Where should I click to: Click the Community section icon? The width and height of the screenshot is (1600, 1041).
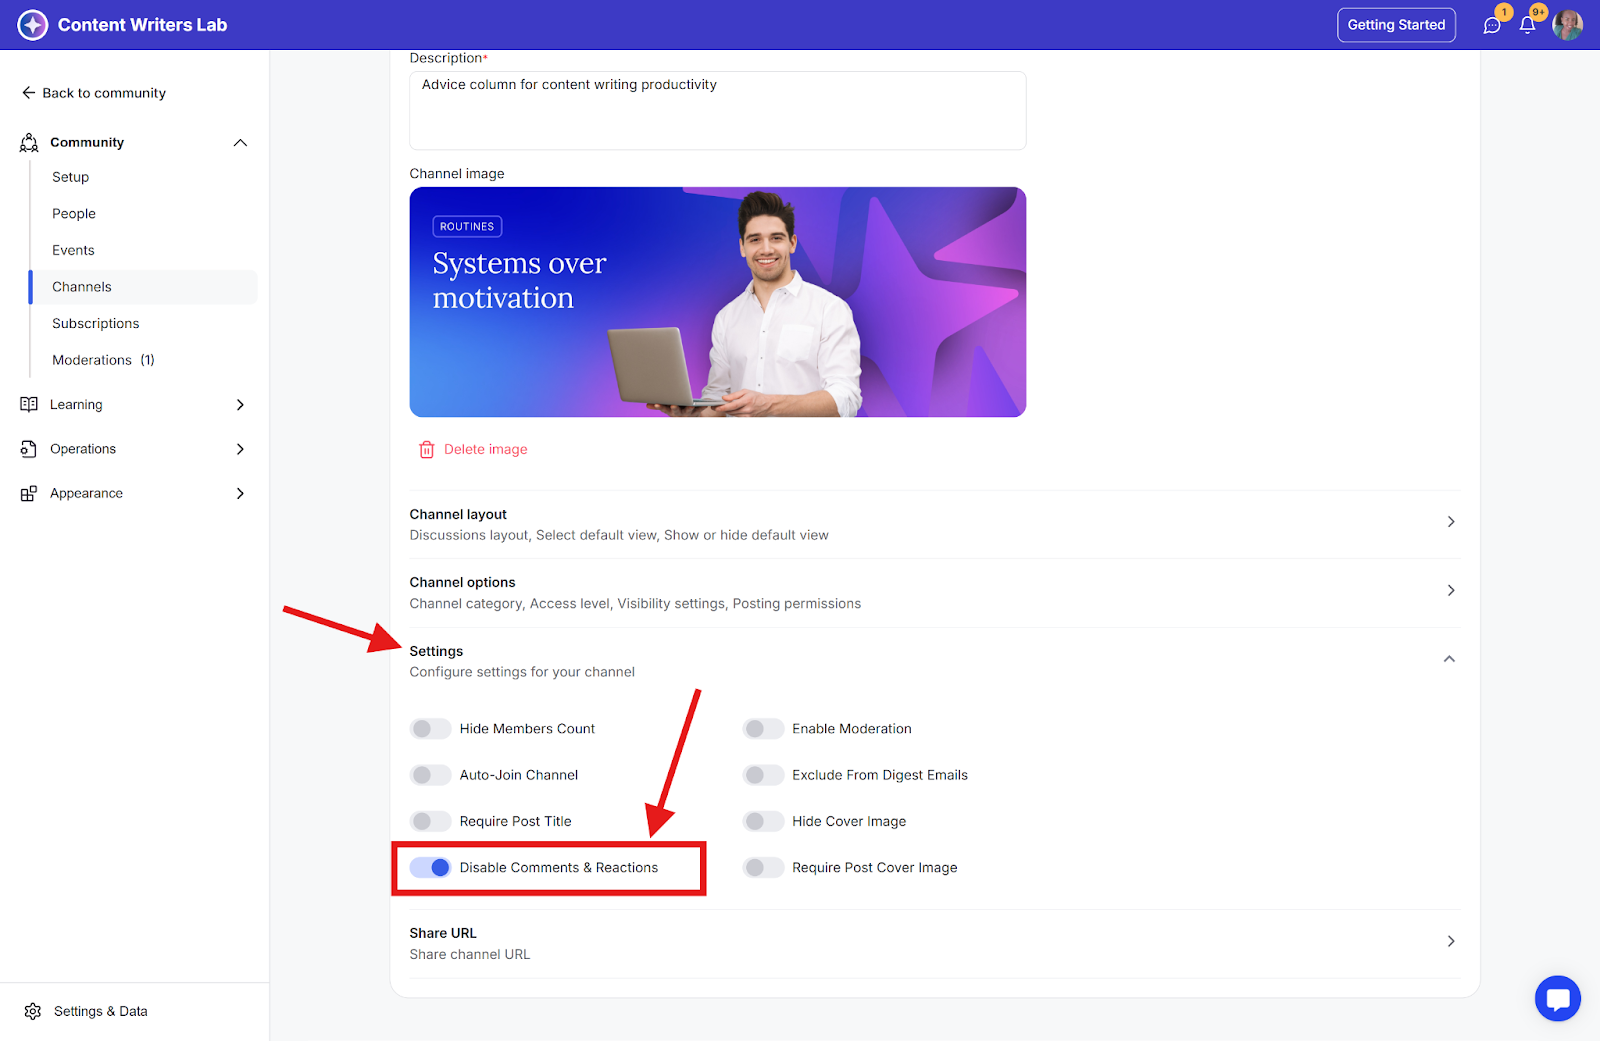point(29,143)
